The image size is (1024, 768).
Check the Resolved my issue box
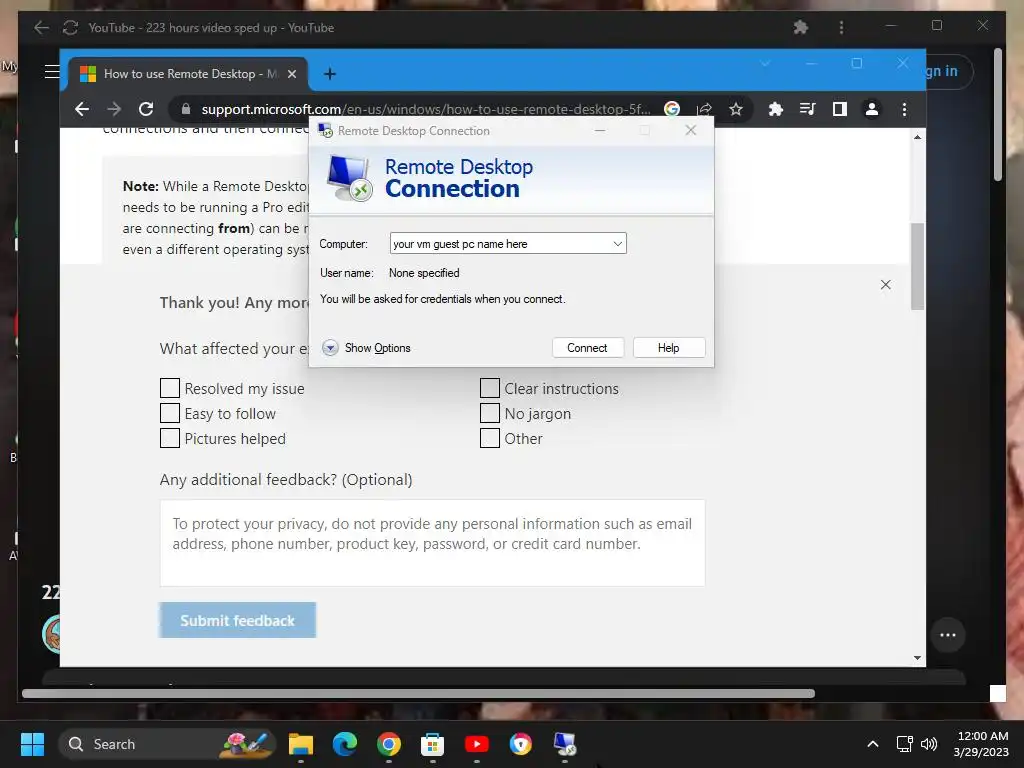pyautogui.click(x=170, y=388)
